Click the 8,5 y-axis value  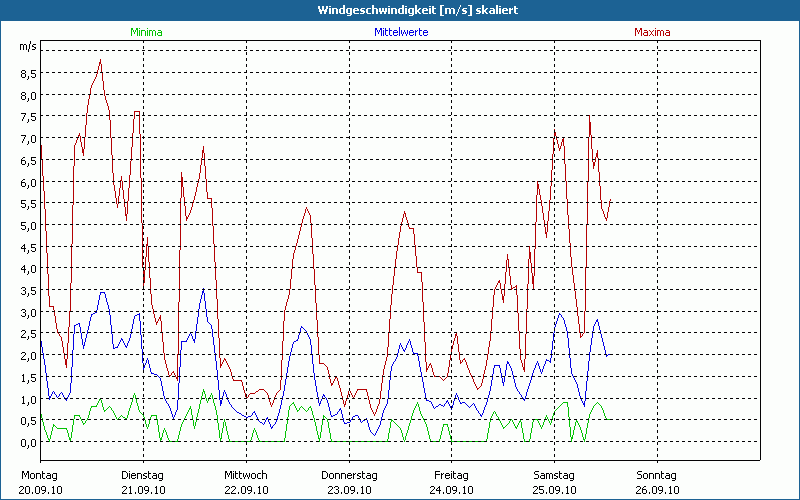(x=29, y=73)
